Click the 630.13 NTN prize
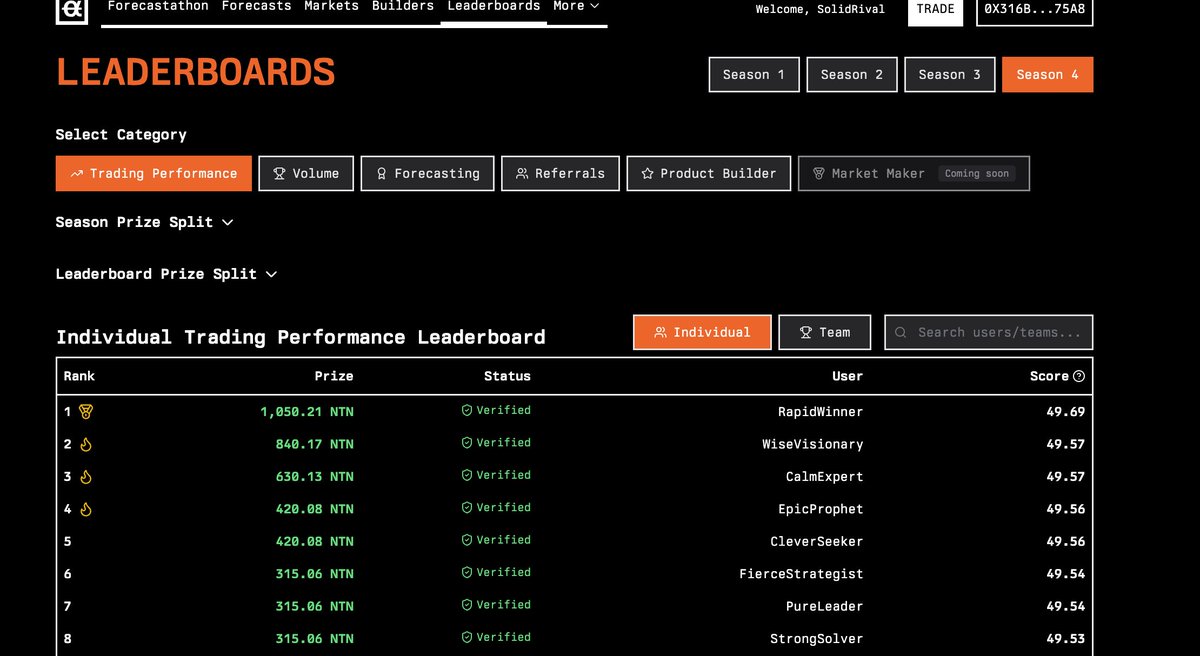Image resolution: width=1200 pixels, height=656 pixels. 315,477
